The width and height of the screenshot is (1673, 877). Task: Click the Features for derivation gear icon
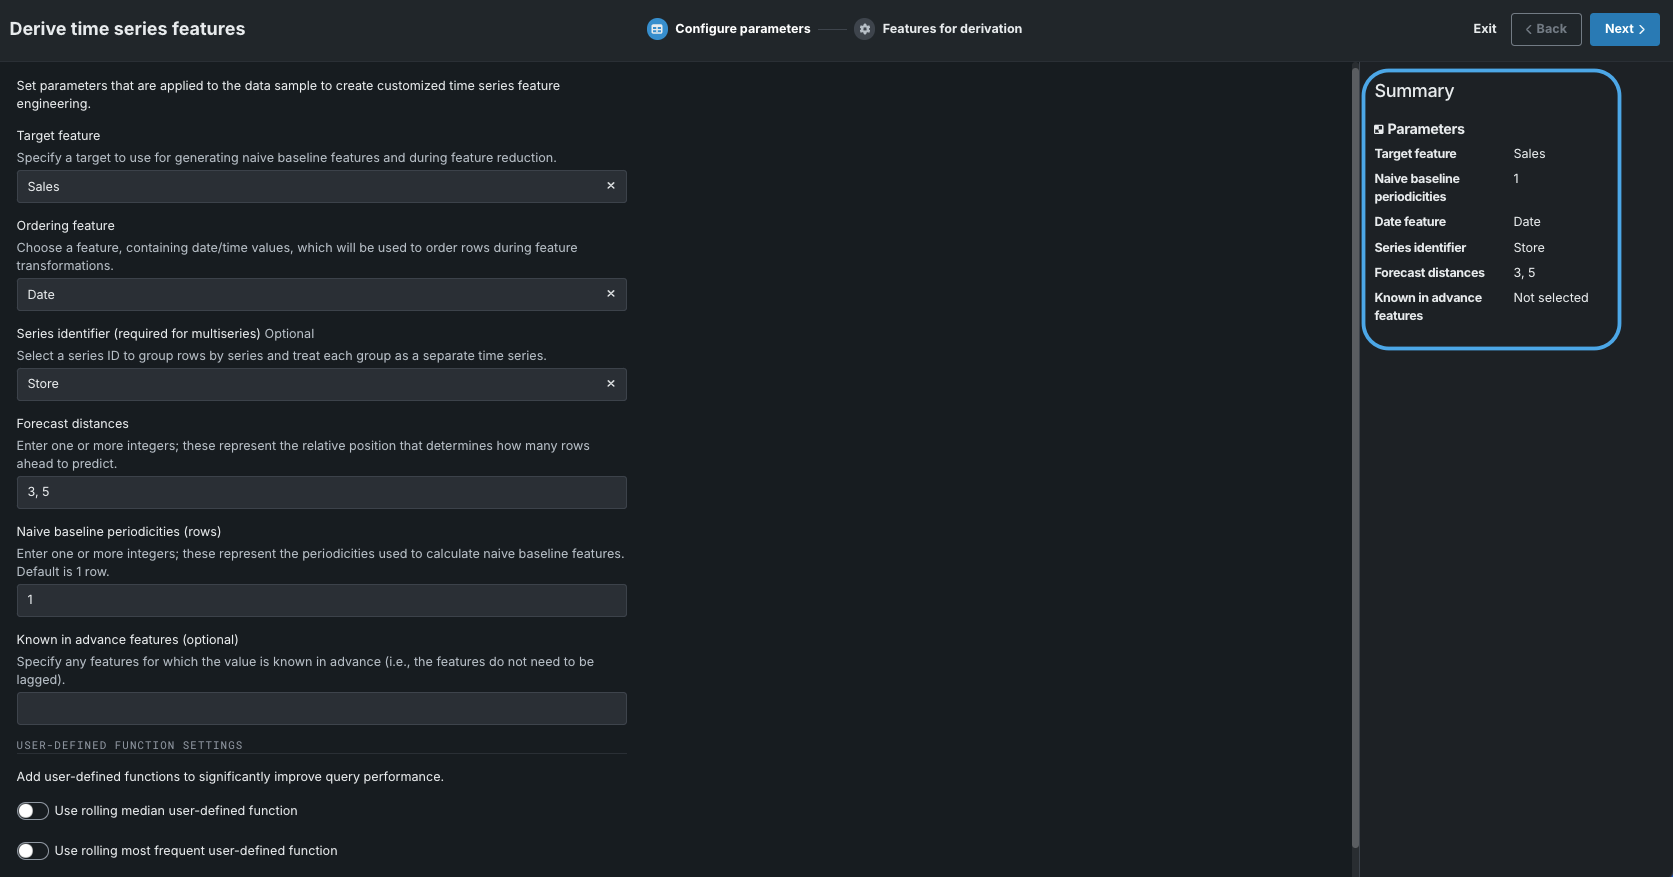click(x=865, y=29)
